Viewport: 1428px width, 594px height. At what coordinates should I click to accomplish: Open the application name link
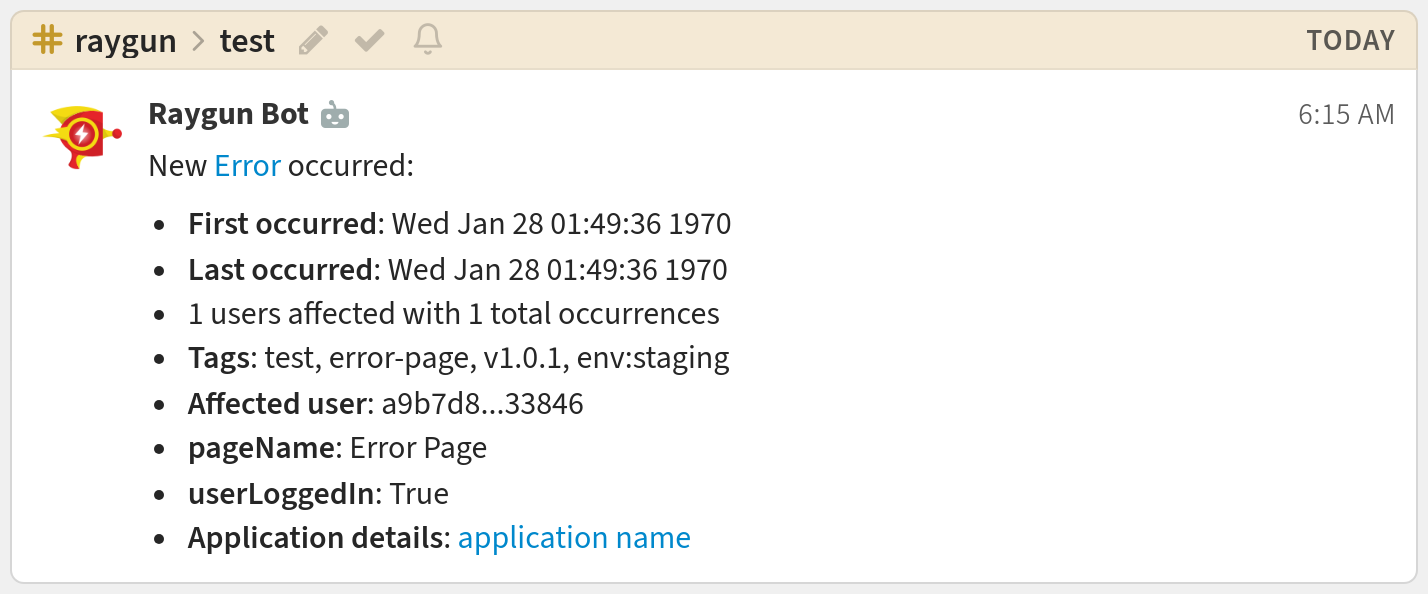574,538
